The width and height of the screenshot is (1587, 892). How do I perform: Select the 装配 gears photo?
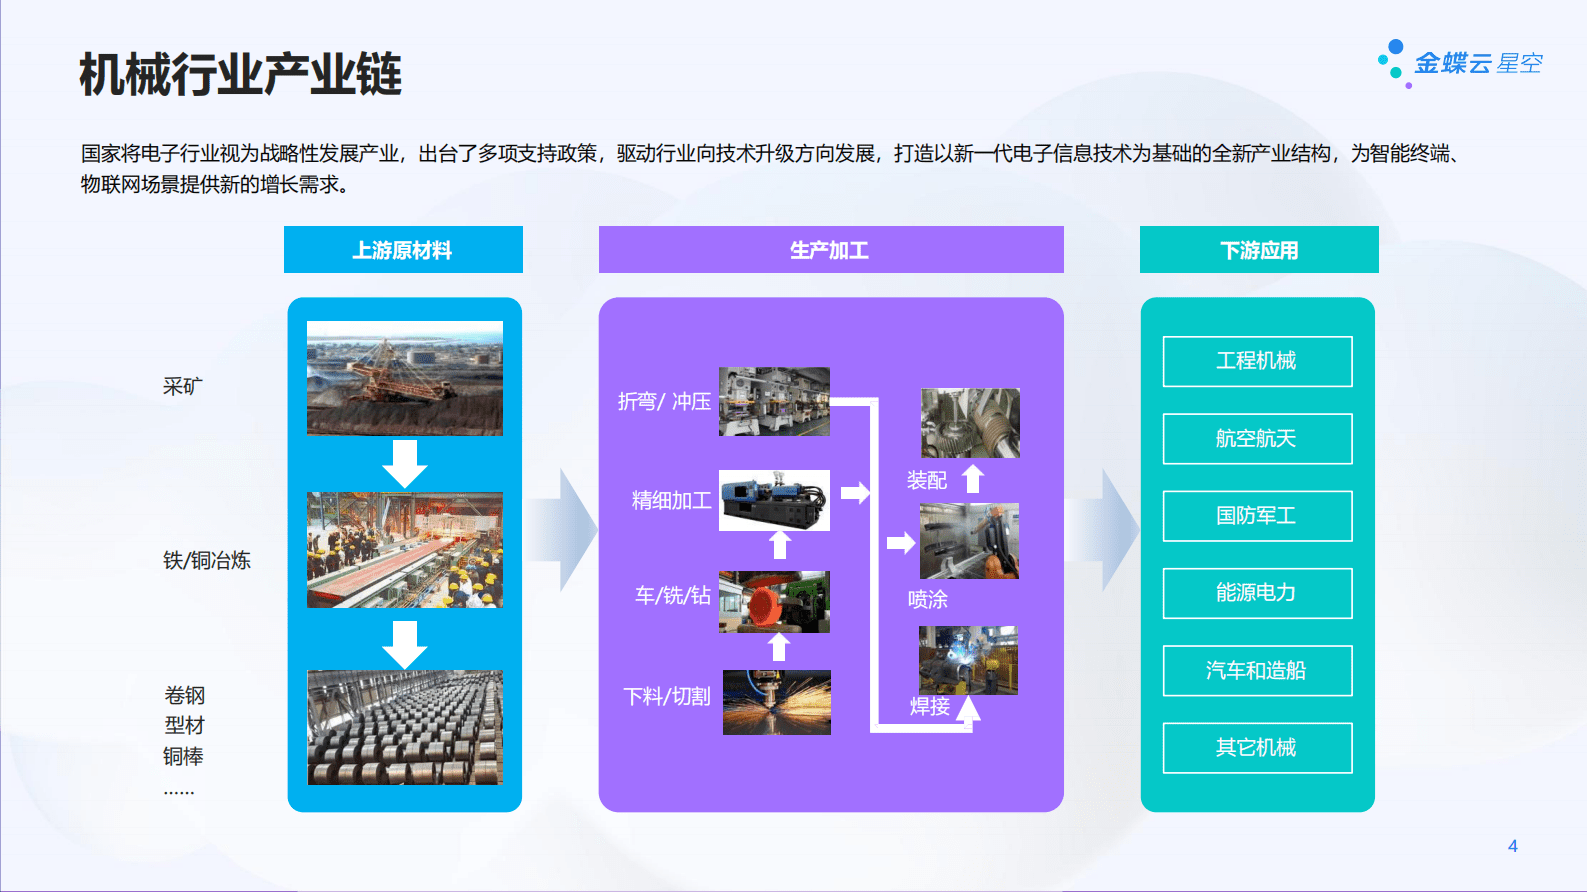(970, 423)
